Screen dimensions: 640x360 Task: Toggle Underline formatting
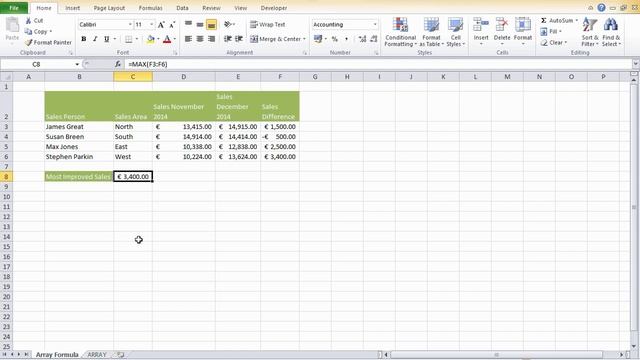pos(107,39)
